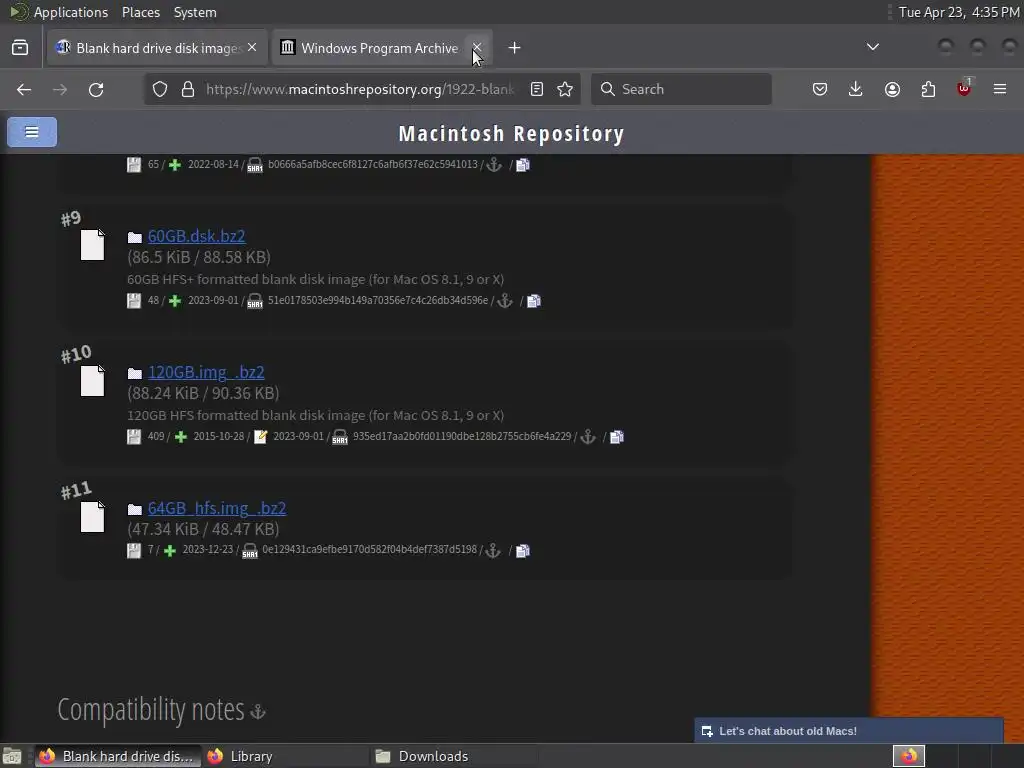Screen dimensions: 1024x768
Task: Toggle reader view icon
Action: [x=537, y=89]
